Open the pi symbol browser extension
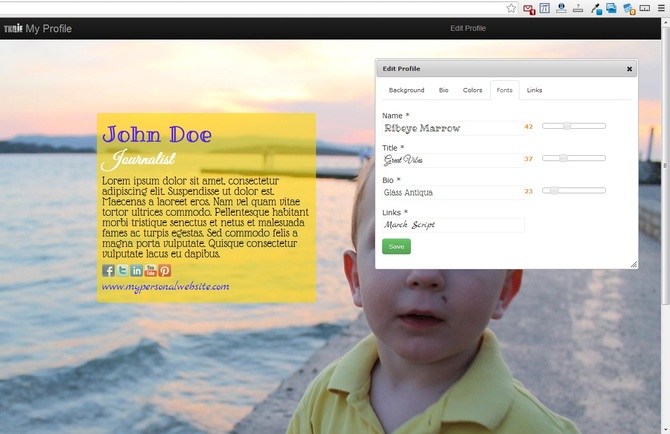The image size is (670, 434). click(544, 8)
